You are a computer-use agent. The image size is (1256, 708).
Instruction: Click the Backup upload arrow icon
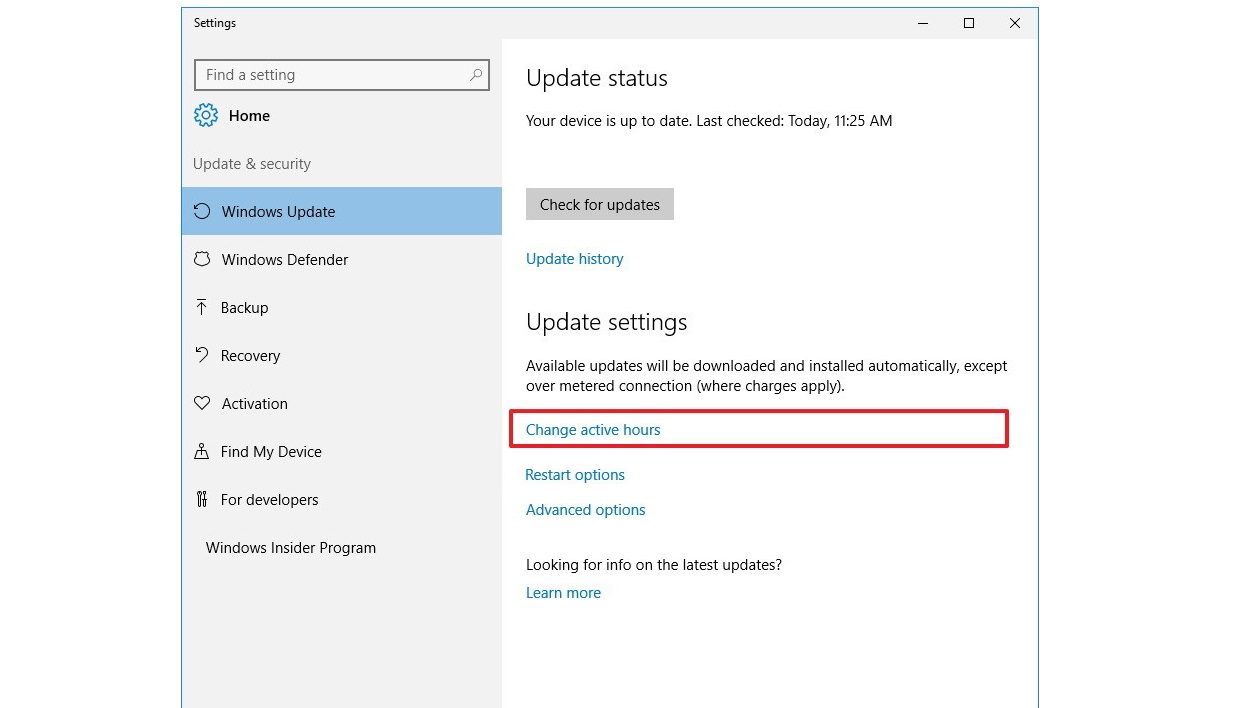coord(202,307)
